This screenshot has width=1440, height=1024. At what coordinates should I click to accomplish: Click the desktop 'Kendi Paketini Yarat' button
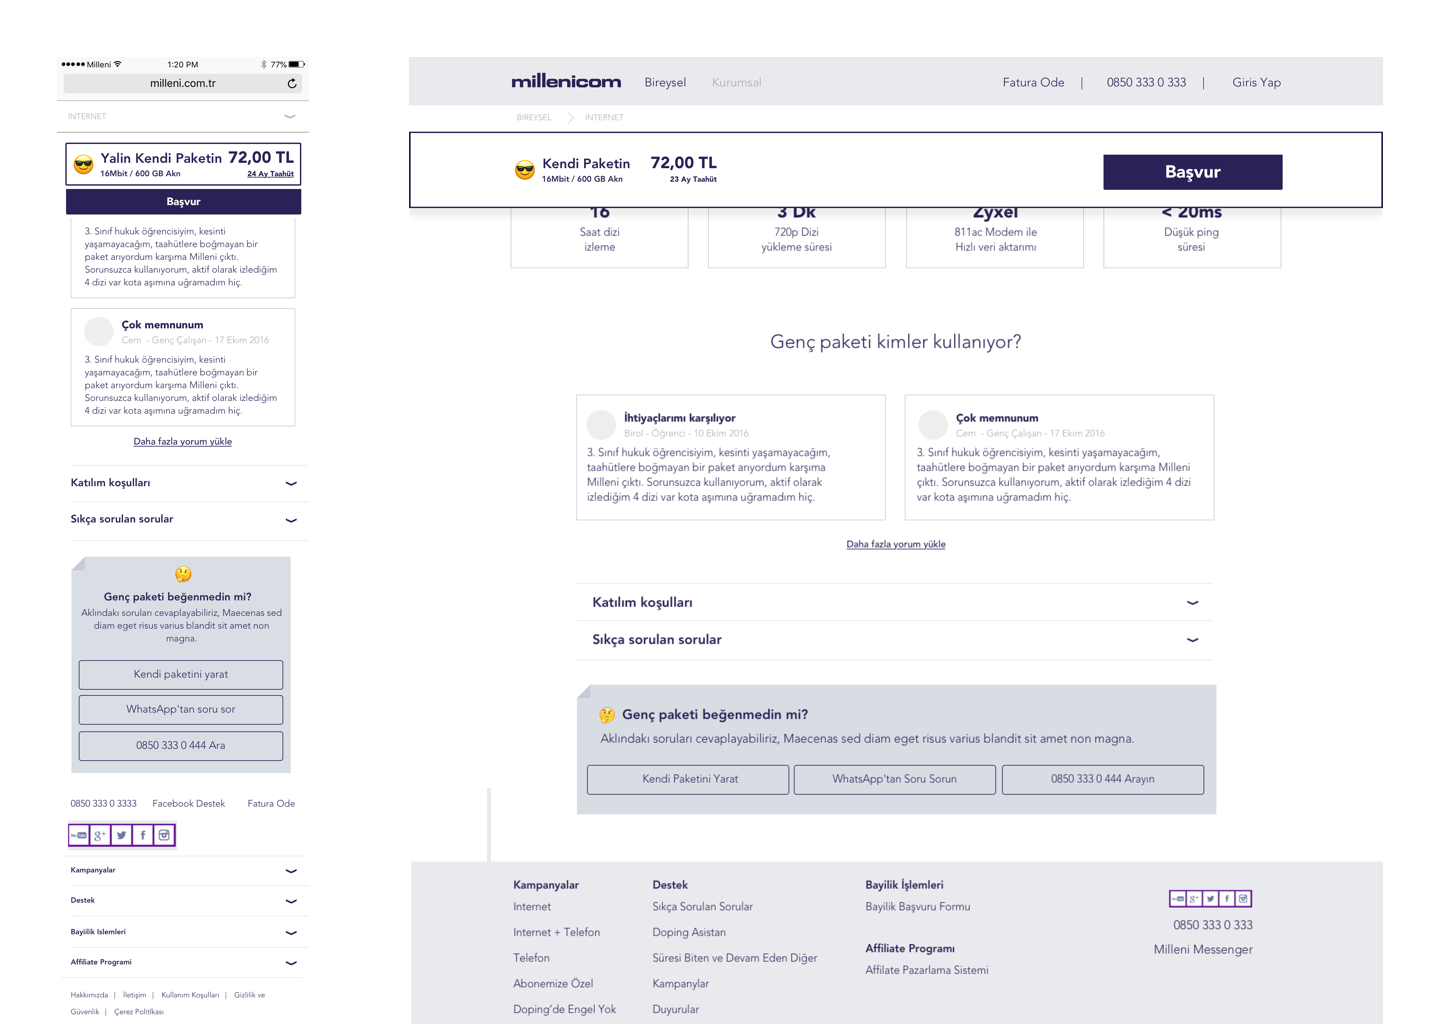(689, 780)
